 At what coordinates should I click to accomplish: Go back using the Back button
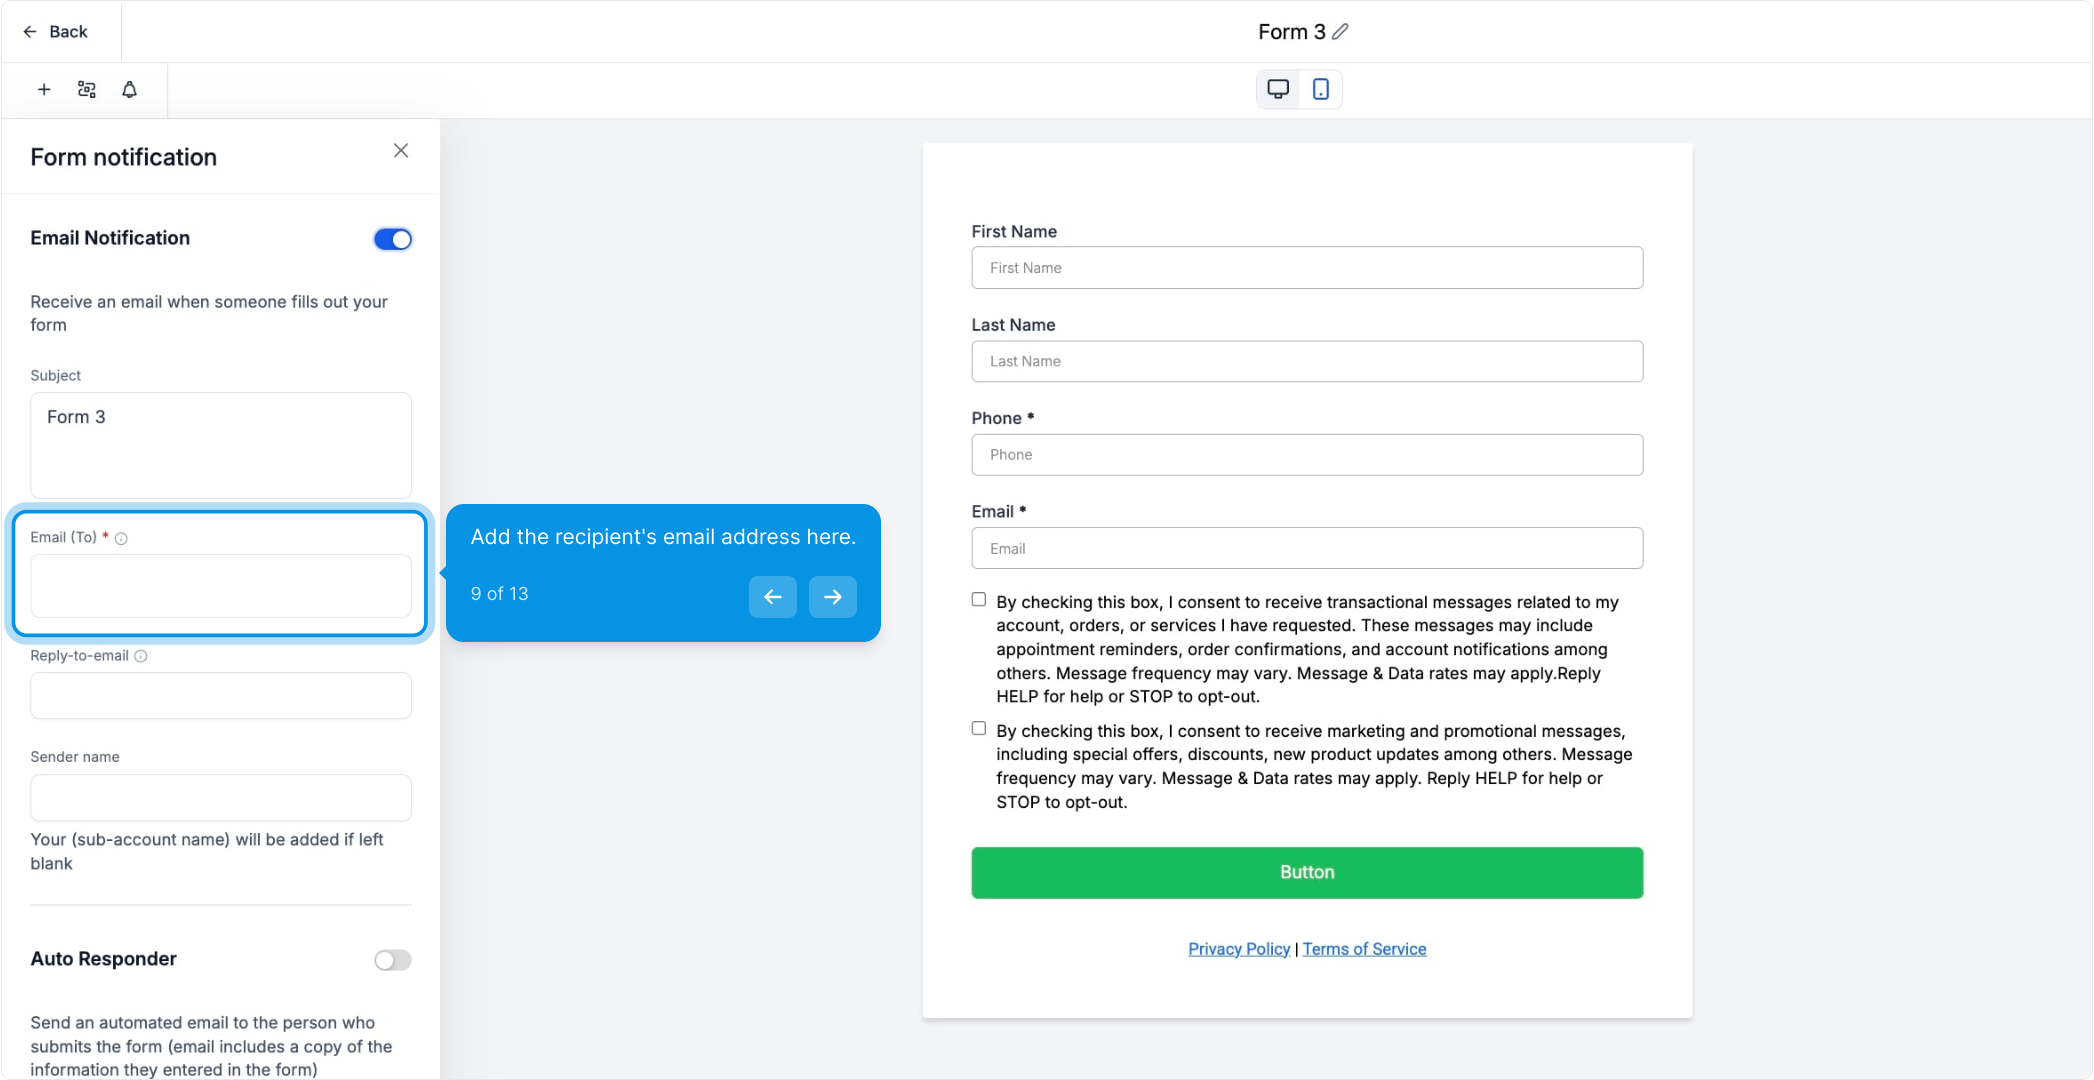[x=56, y=32]
